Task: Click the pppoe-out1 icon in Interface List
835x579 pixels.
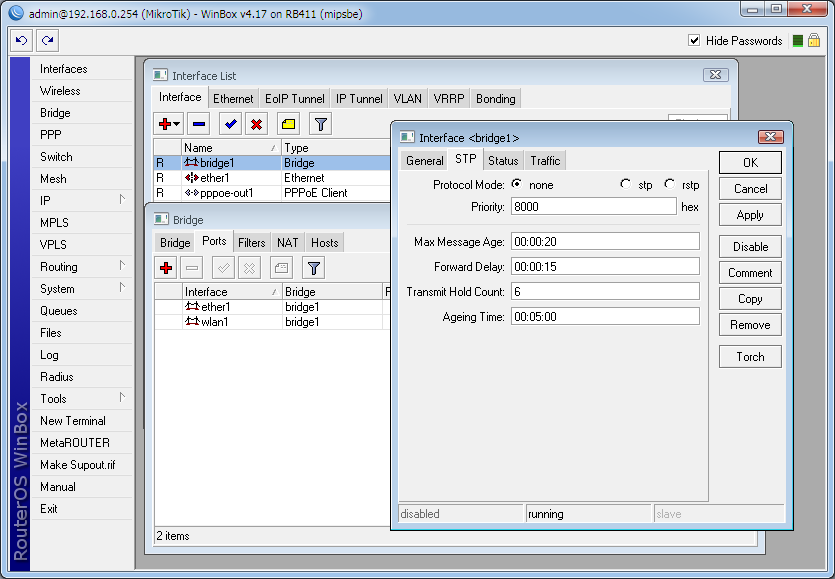Action: (191, 192)
